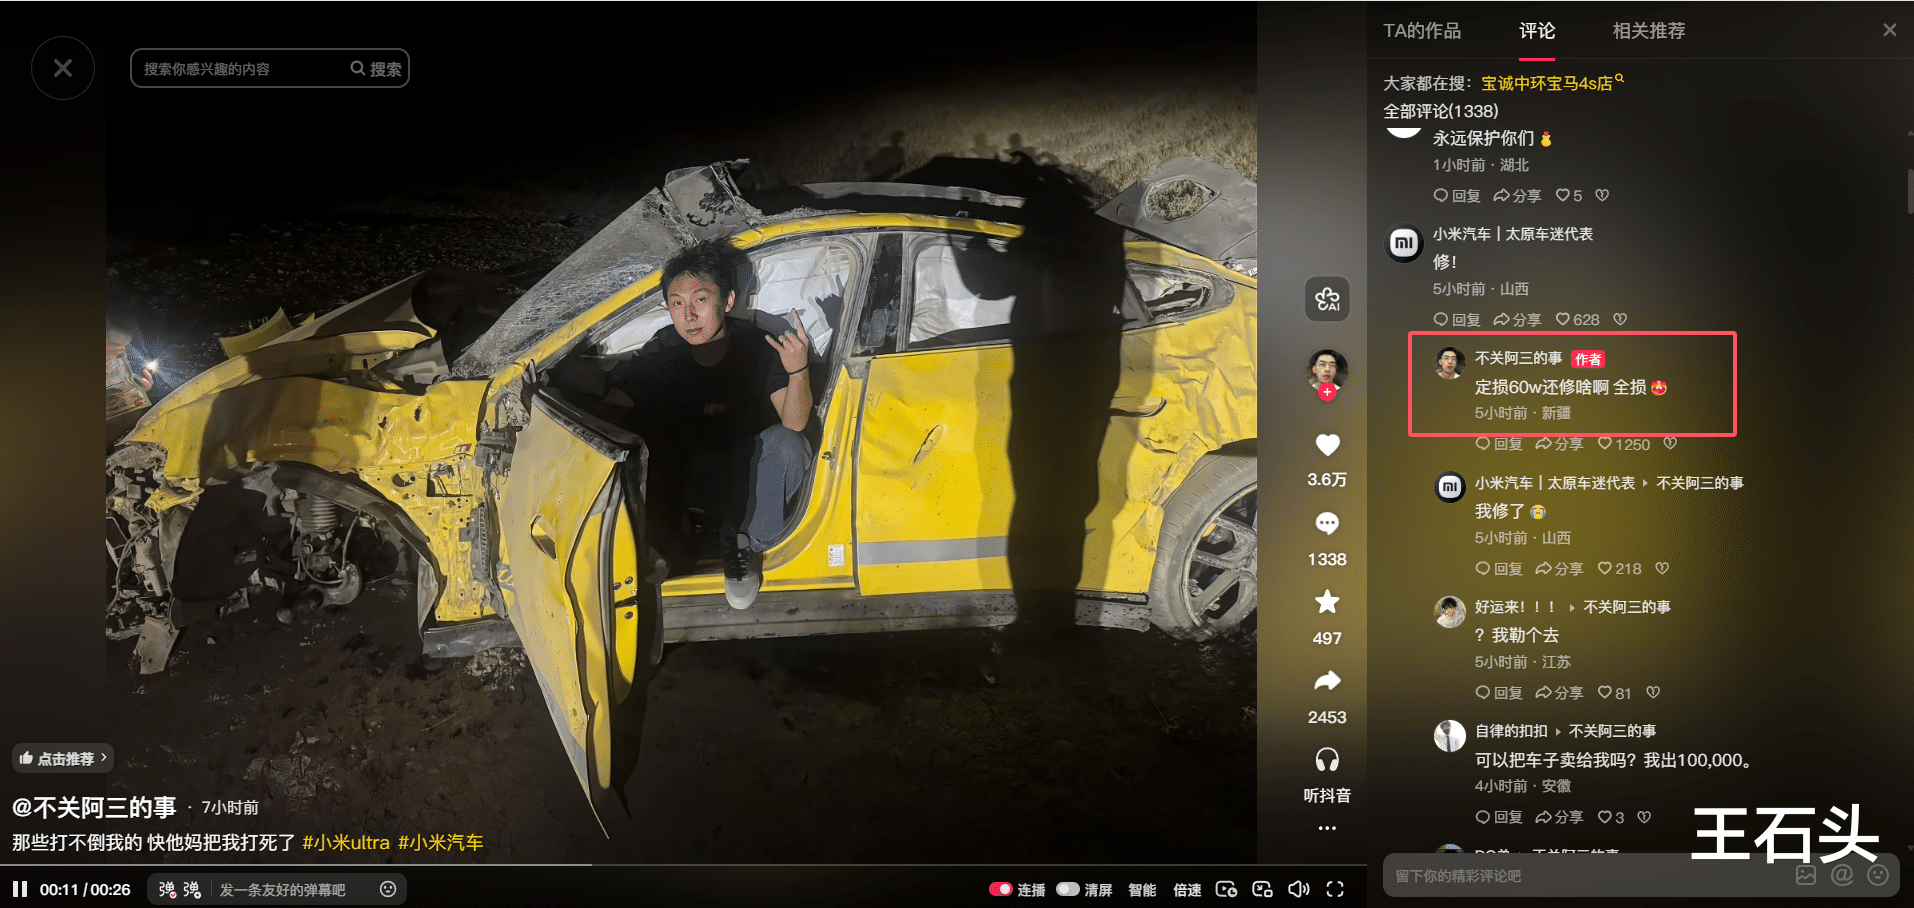Reply to the ？我勒个去 comment
The height and width of the screenshot is (908, 1914).
[1499, 692]
